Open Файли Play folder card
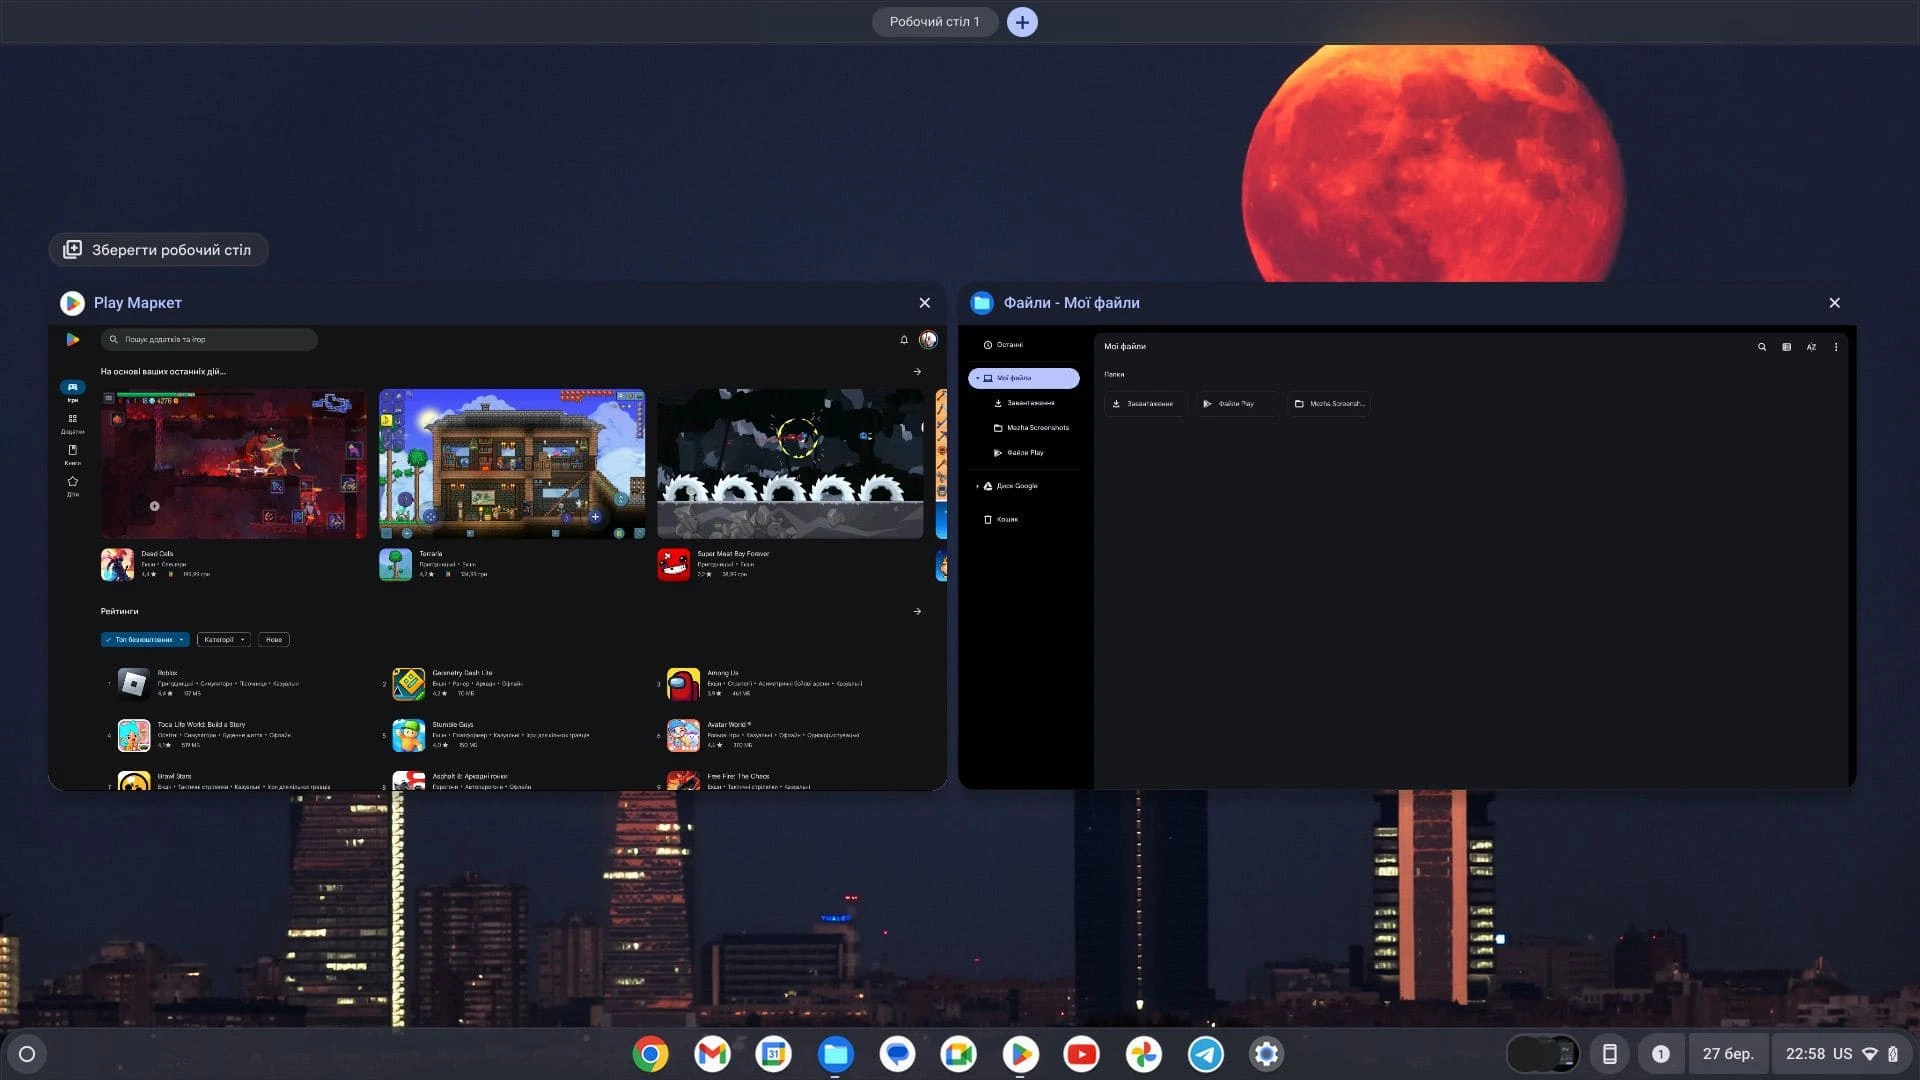This screenshot has height=1080, width=1920. (x=1237, y=404)
